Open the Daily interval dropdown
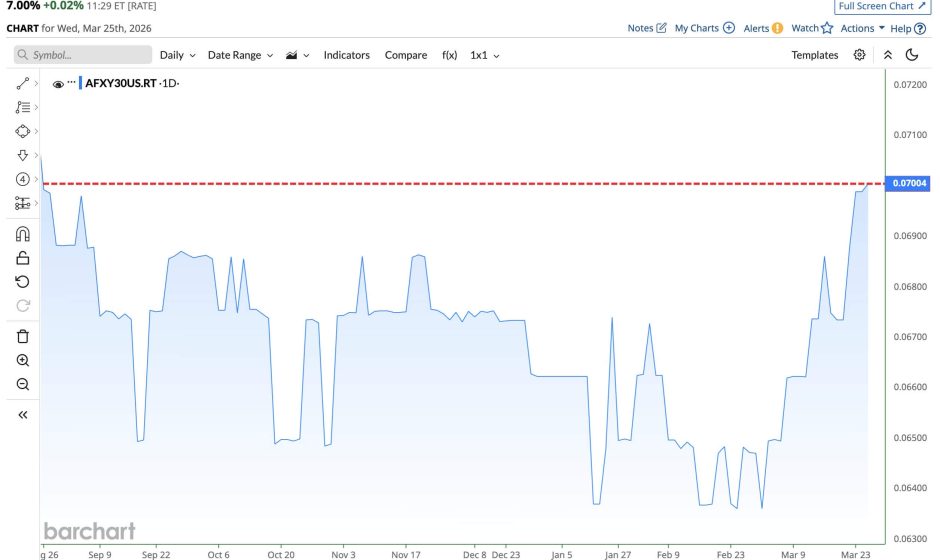 point(177,55)
